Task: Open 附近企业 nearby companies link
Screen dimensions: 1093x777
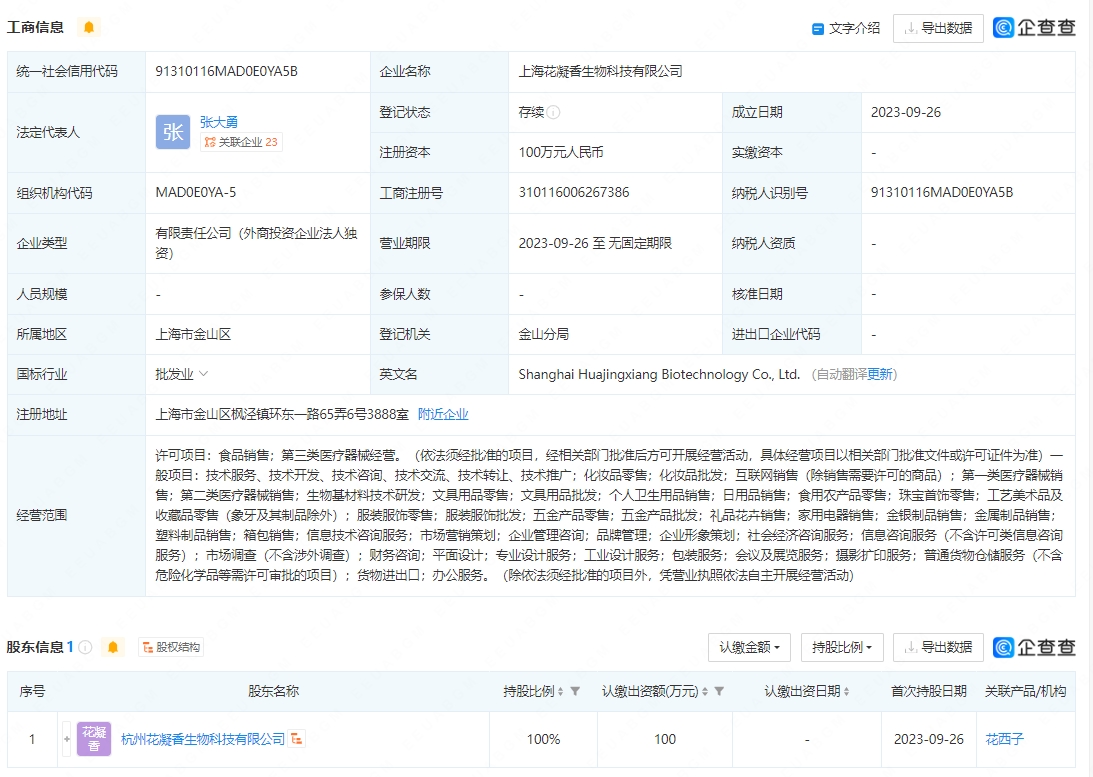Action: click(443, 415)
